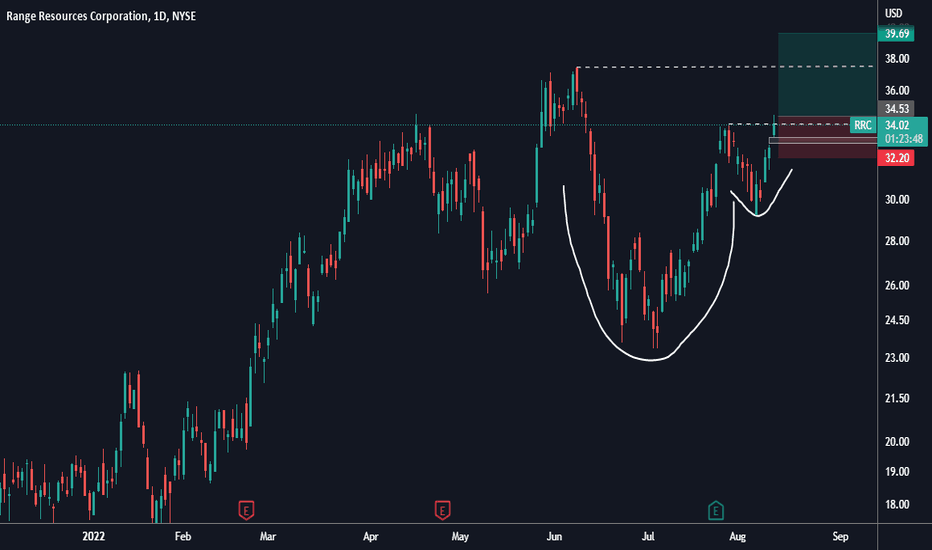Screen dimensions: 932x550
Task: Click the Jul time axis label
Action: point(648,536)
